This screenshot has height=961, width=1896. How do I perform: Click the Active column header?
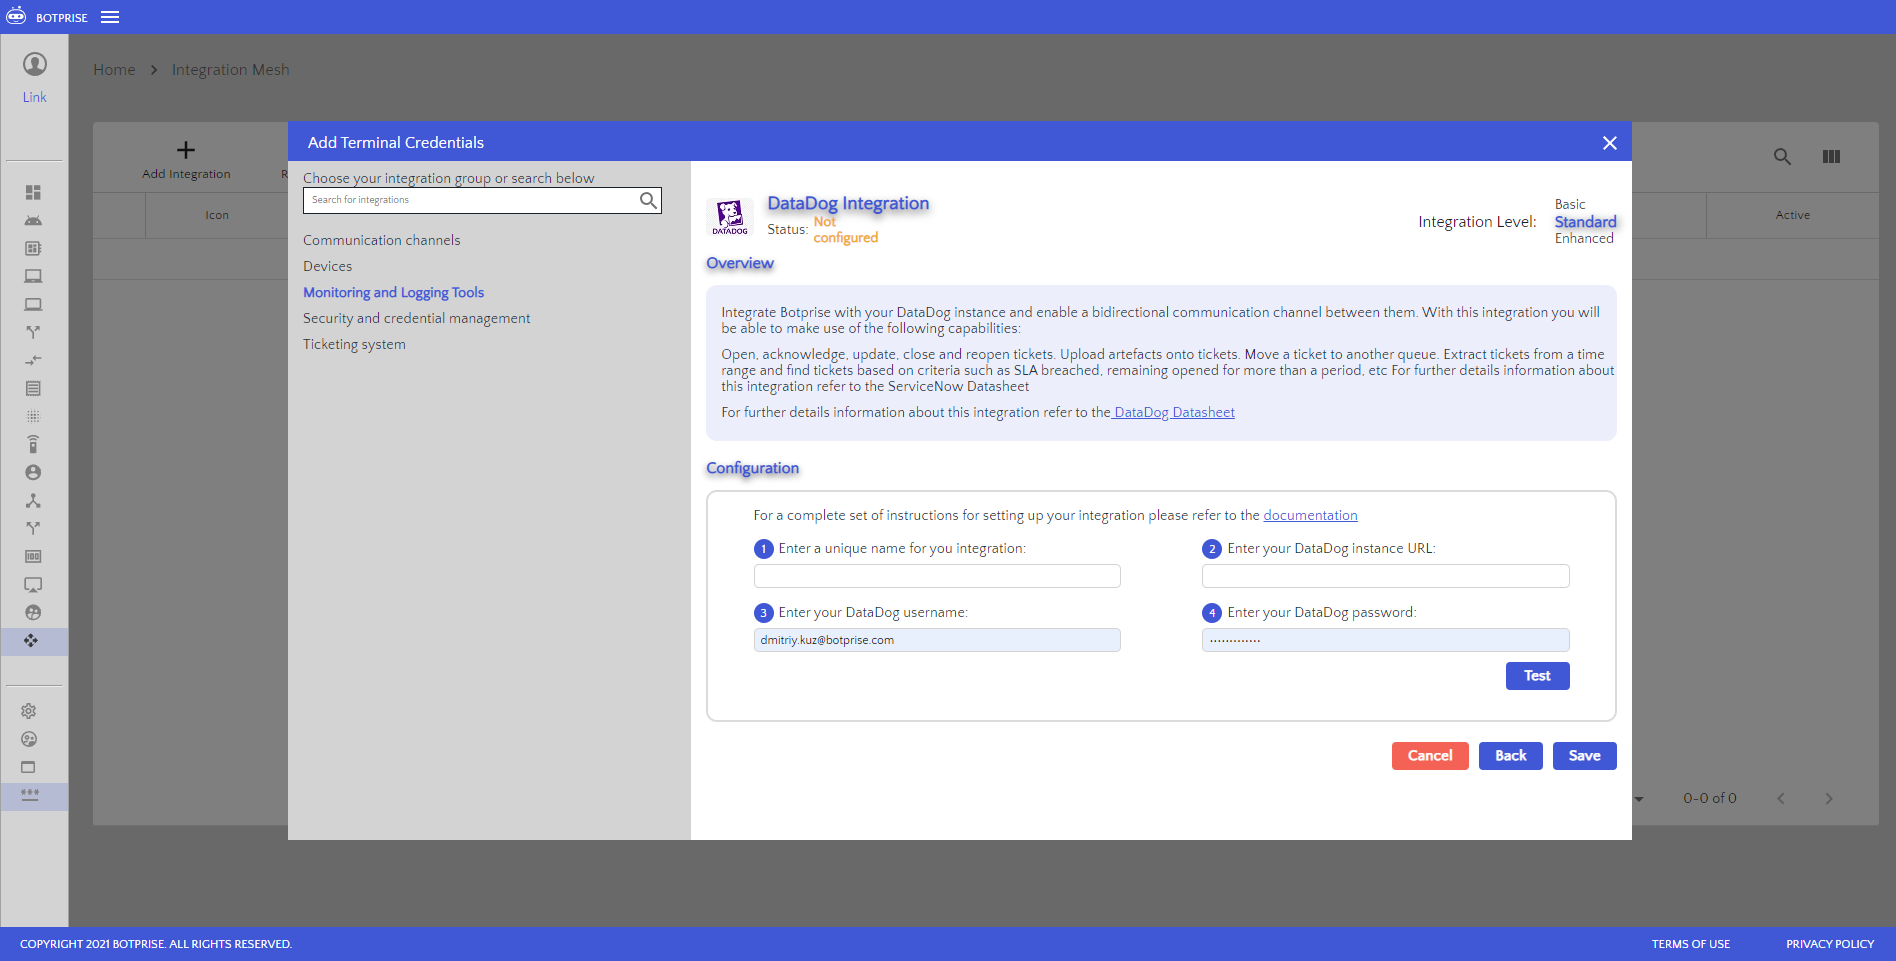tap(1792, 215)
